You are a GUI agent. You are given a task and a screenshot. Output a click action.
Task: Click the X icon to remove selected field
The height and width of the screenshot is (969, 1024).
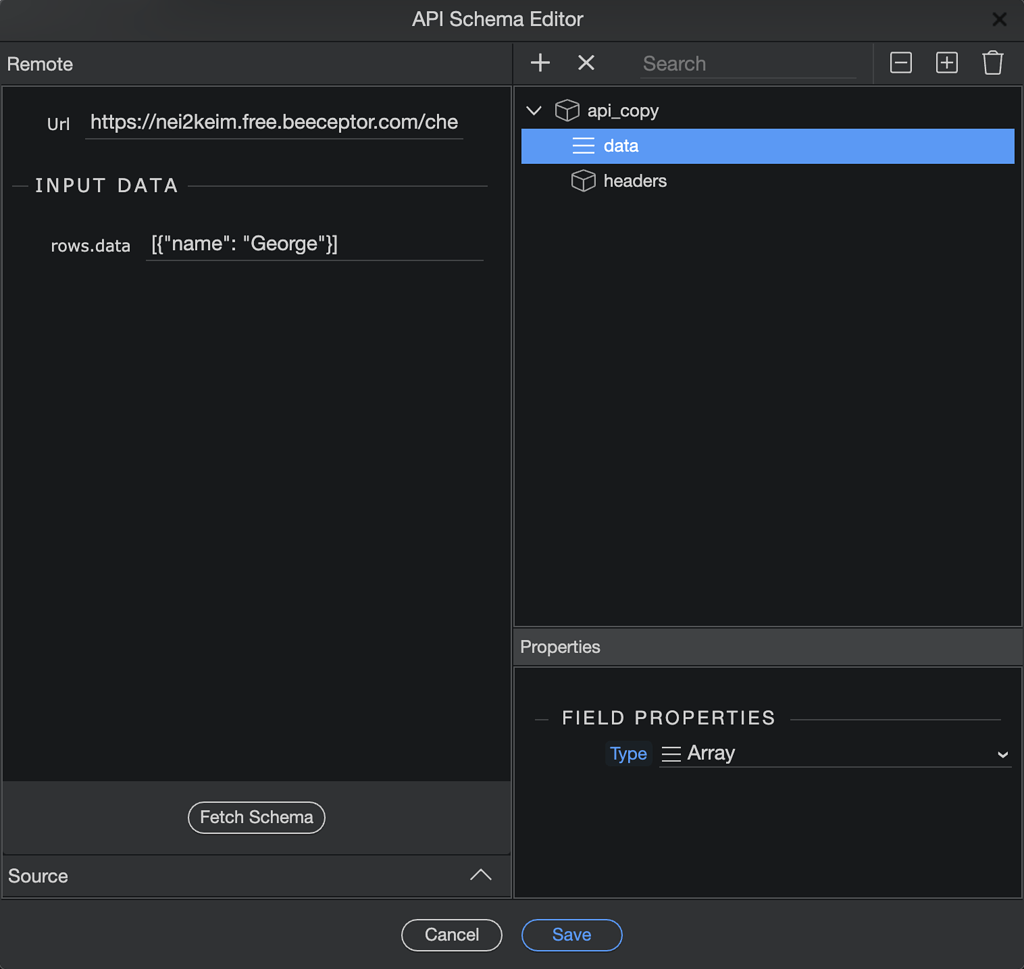point(586,62)
